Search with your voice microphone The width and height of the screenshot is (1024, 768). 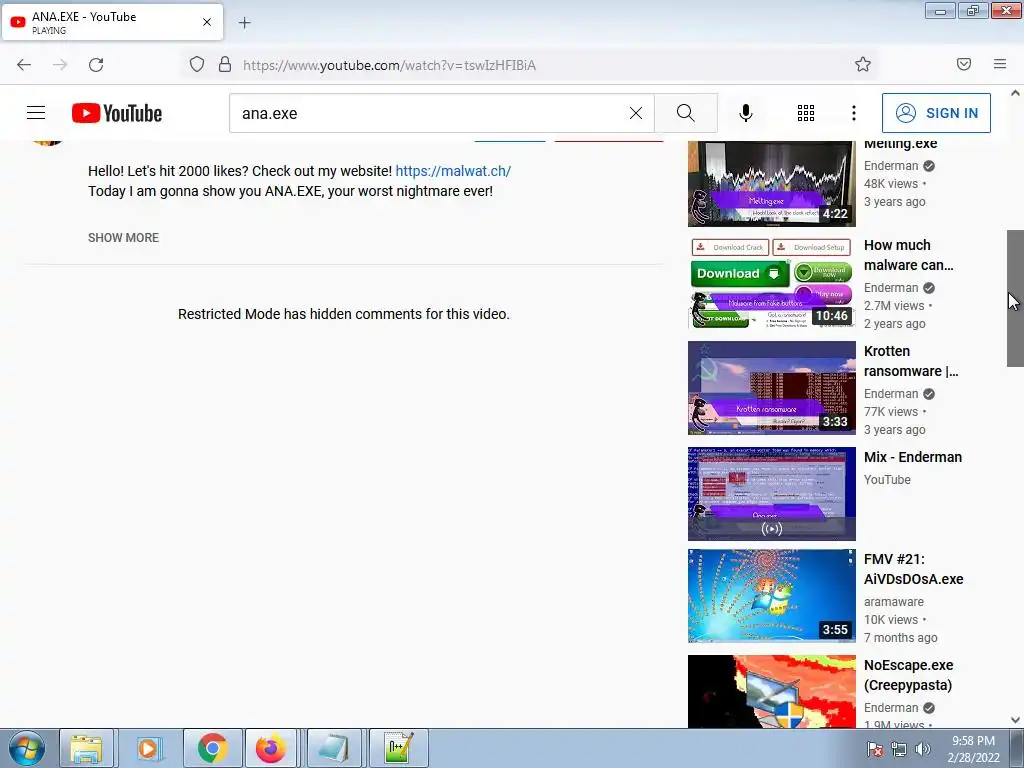coord(745,113)
